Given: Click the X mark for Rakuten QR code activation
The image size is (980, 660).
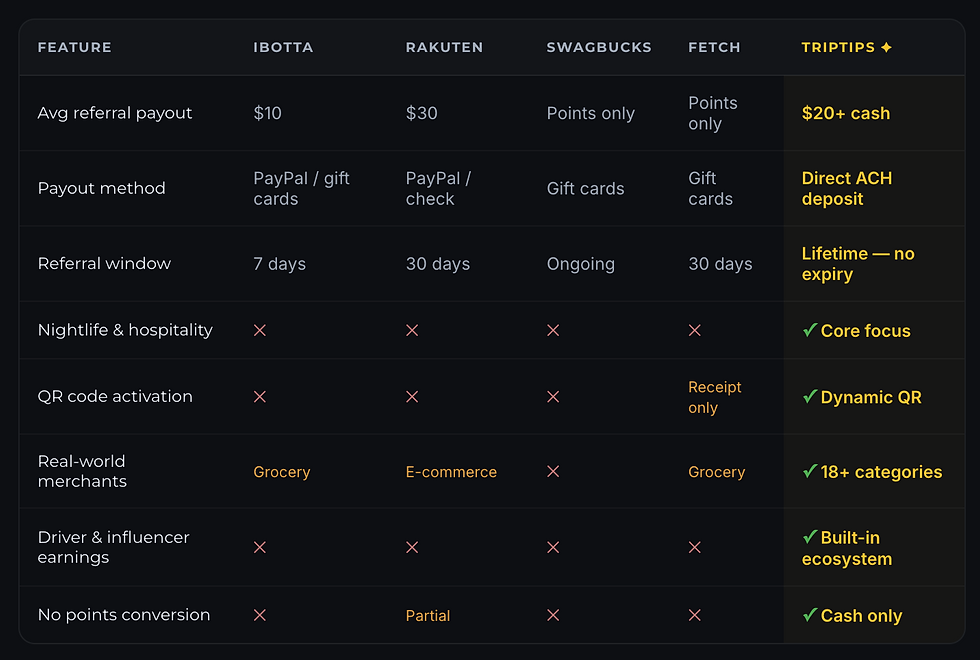Looking at the screenshot, I should pos(412,396).
